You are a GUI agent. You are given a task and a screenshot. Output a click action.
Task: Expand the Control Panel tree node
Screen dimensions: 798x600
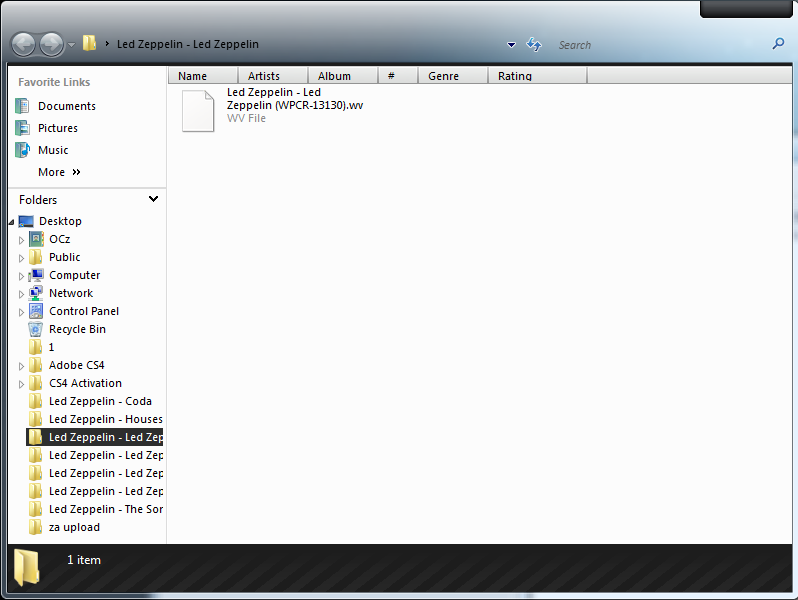(21, 312)
